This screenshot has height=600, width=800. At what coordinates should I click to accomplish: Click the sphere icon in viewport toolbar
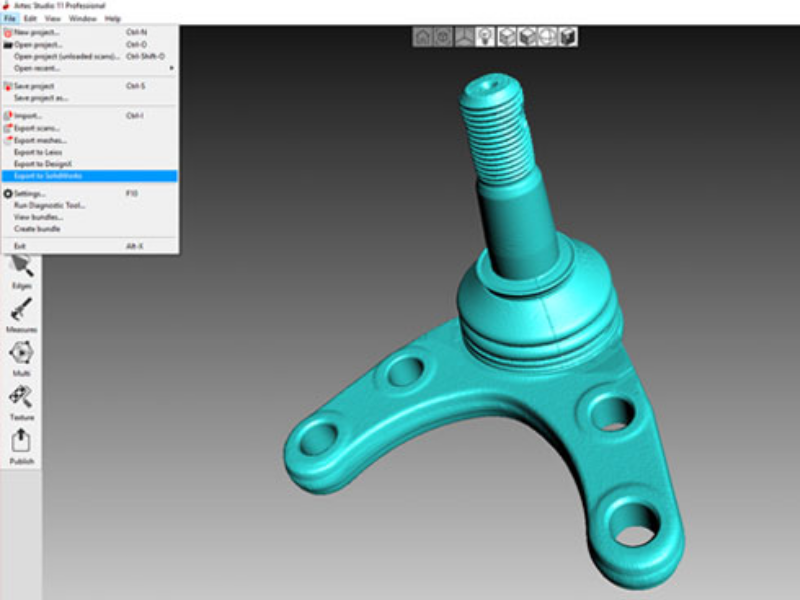click(547, 36)
